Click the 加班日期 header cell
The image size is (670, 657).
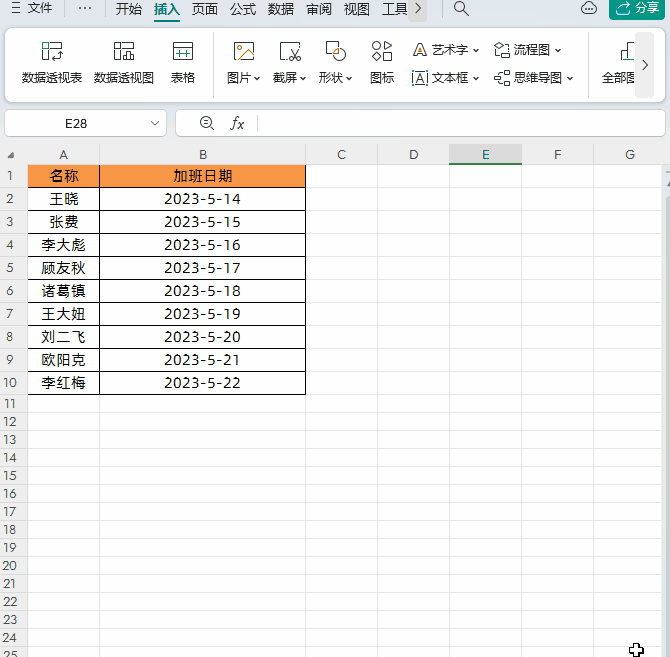point(203,176)
